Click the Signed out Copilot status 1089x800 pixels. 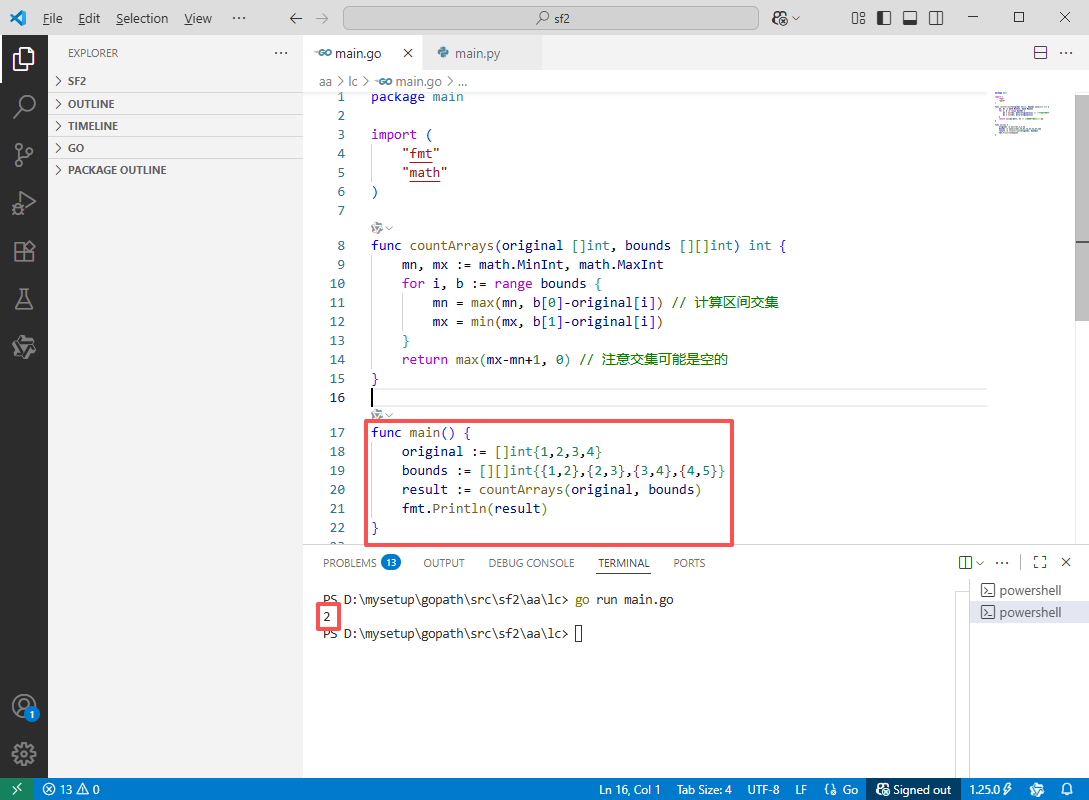tap(913, 789)
